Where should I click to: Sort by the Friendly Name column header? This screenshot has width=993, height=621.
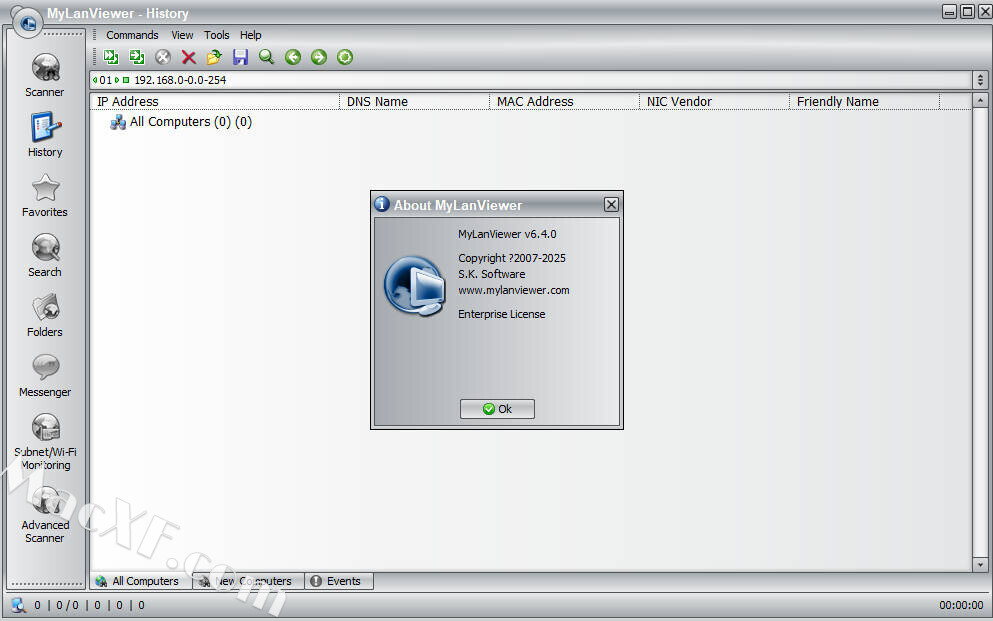tap(865, 101)
